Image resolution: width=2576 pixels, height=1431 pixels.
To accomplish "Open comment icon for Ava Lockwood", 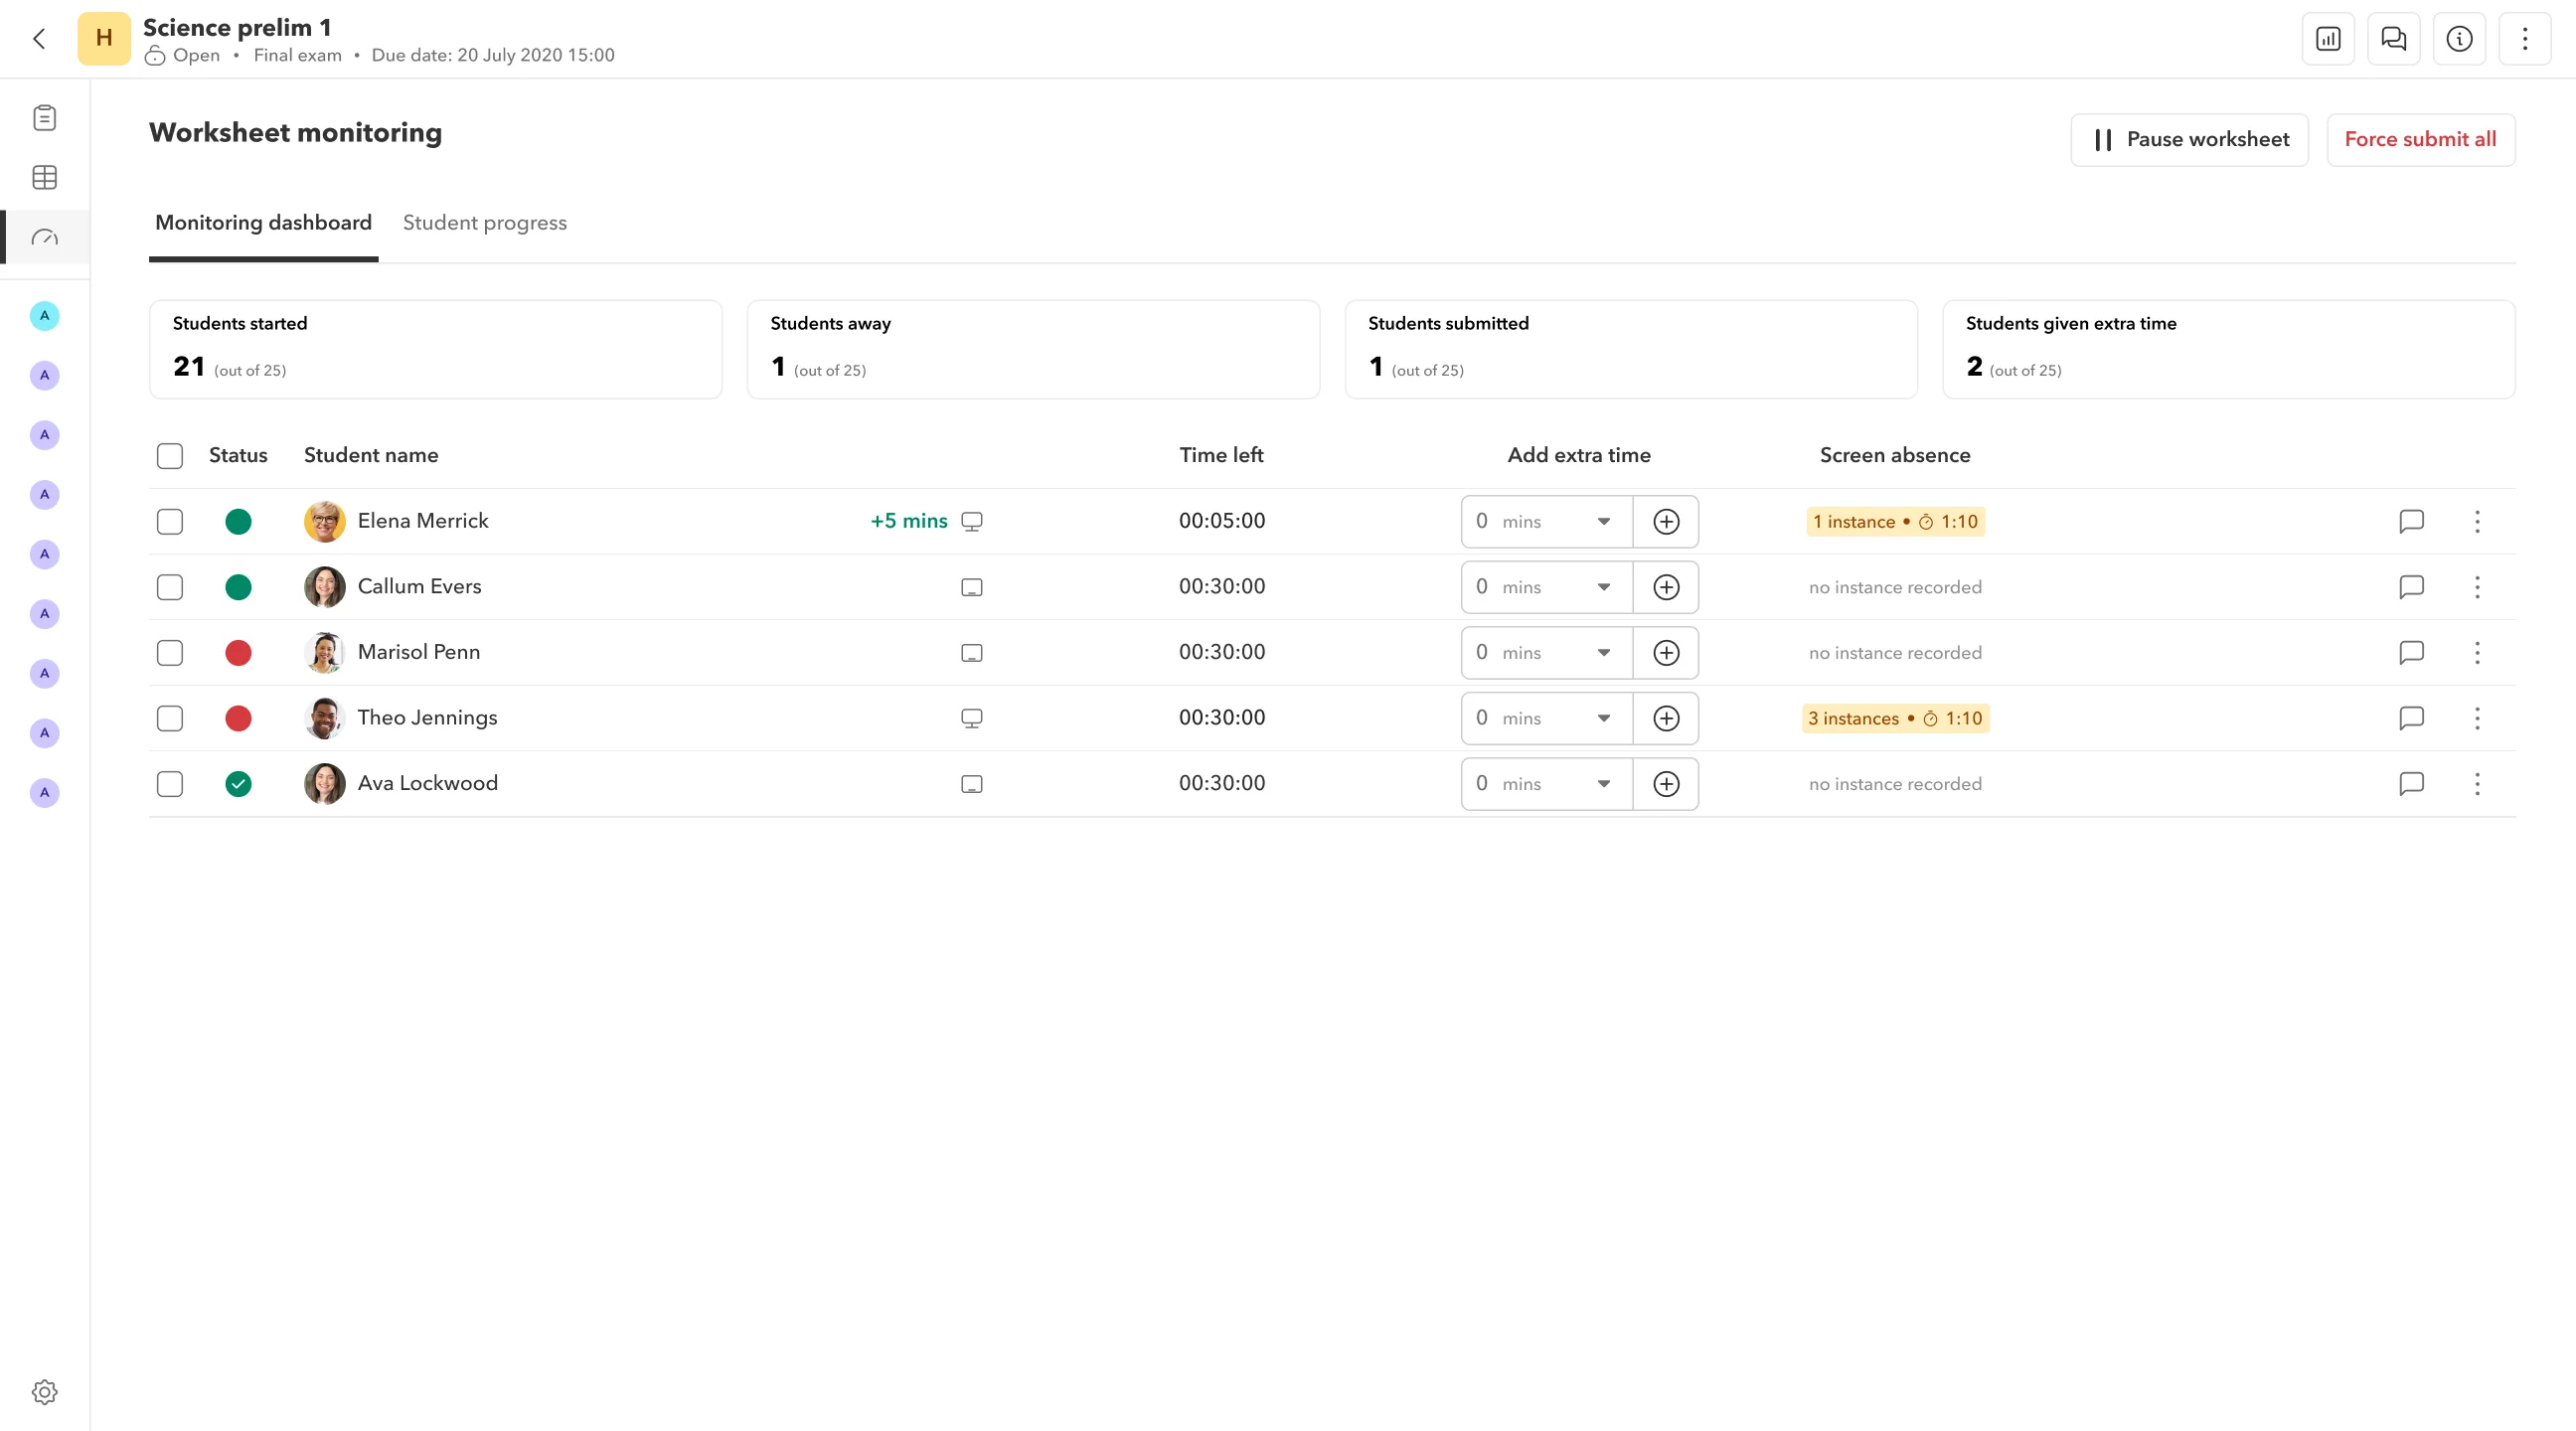I will tap(2411, 784).
